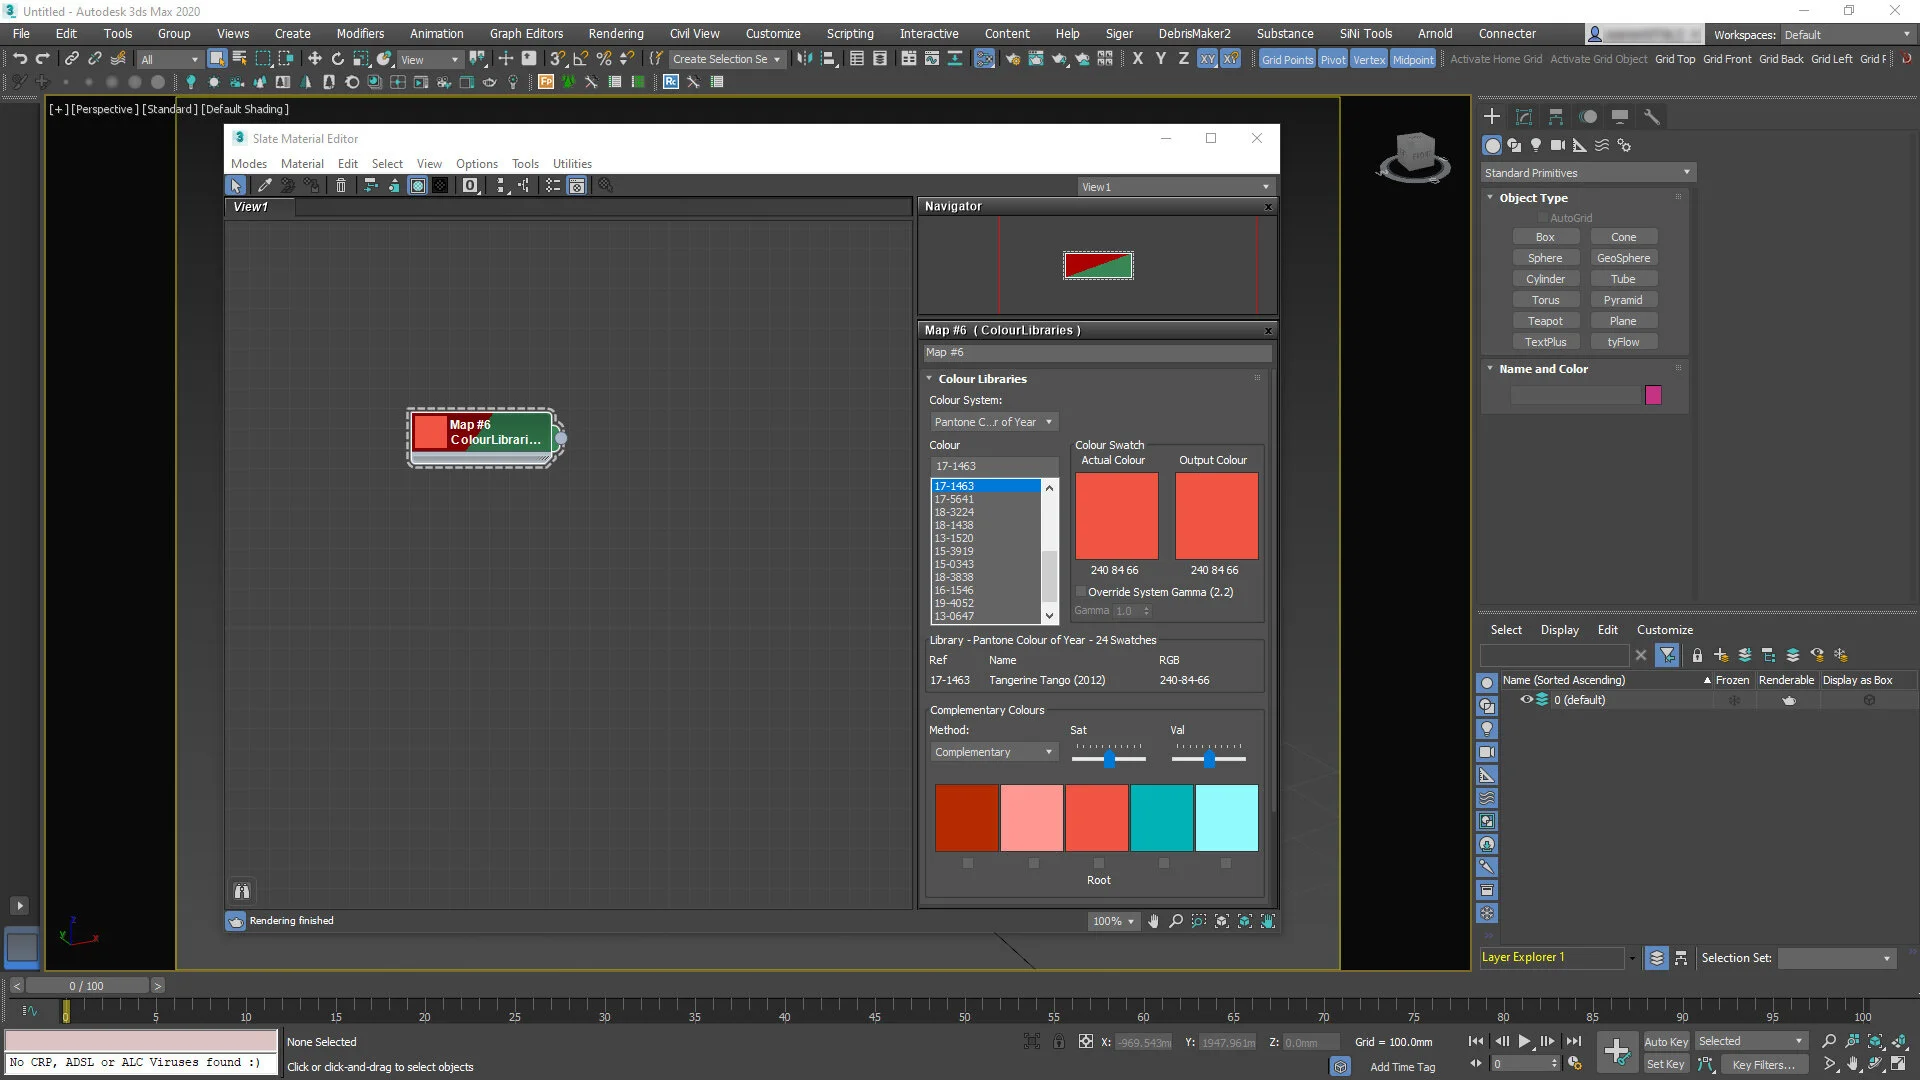Viewport: 1920px width, 1080px height.
Task: Toggle visibility of the 0 default layer
Action: [1527, 700]
